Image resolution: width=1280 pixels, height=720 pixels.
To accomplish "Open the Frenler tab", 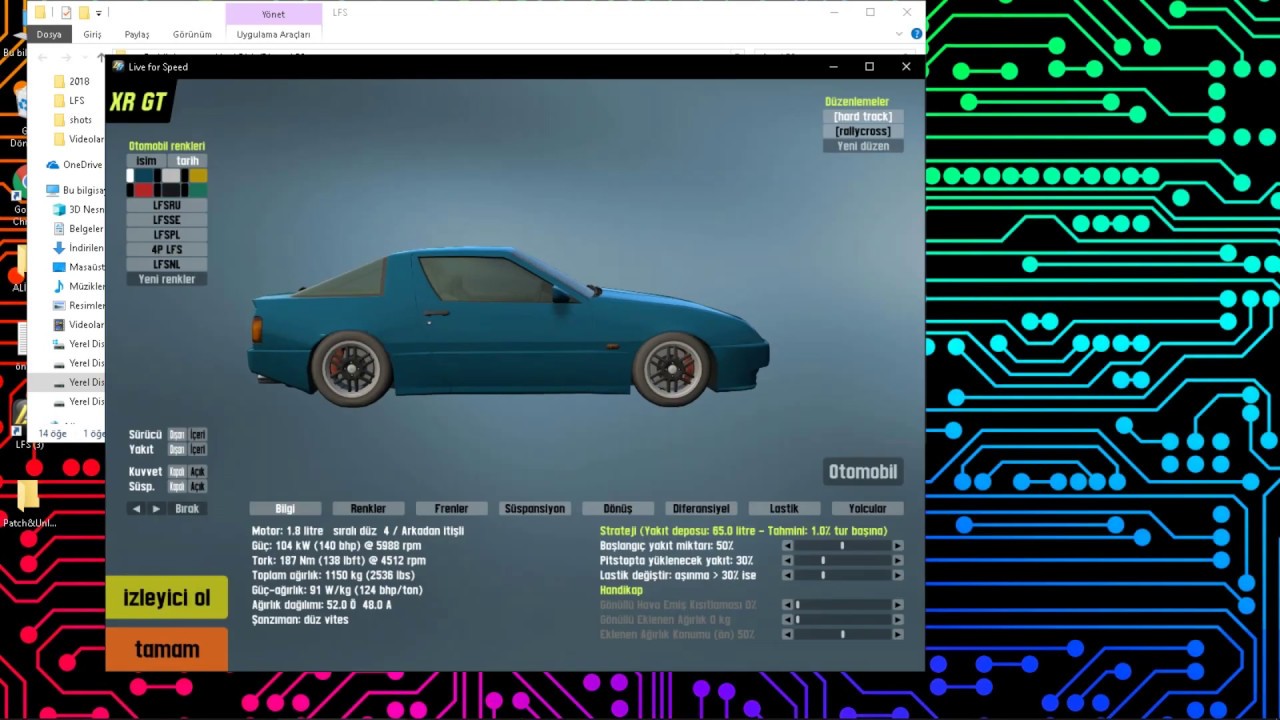I will coord(451,509).
